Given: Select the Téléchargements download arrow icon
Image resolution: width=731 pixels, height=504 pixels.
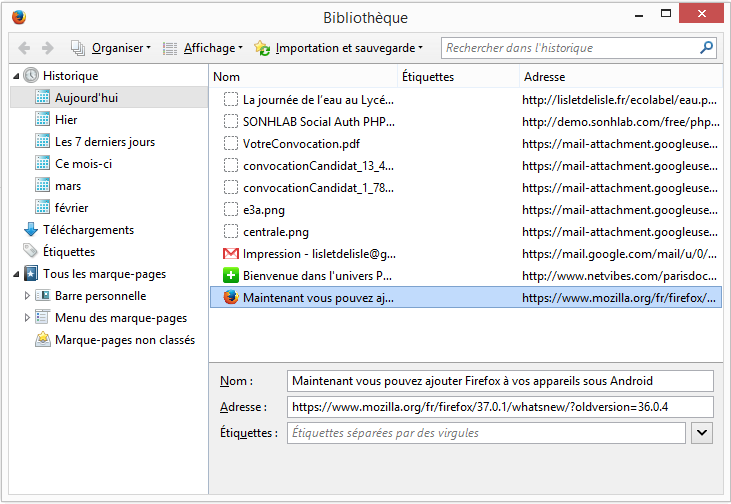Looking at the screenshot, I should click(x=31, y=230).
